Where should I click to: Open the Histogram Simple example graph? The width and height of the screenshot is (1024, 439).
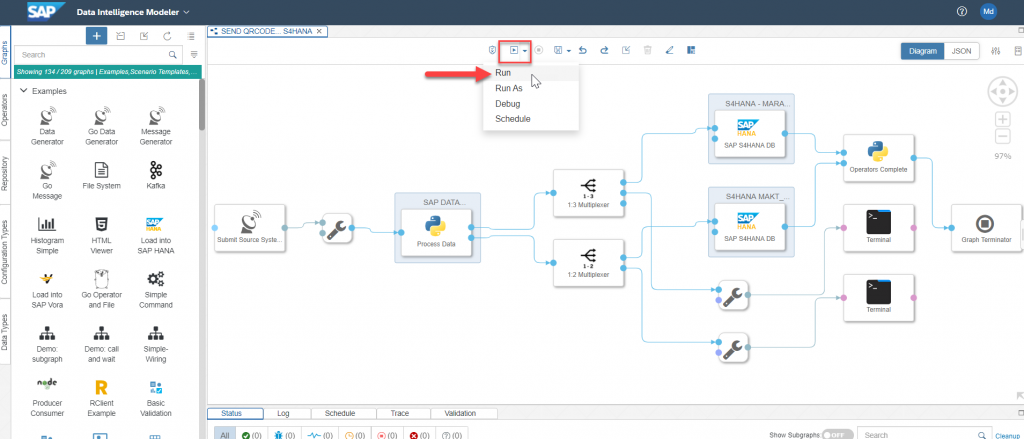47,236
